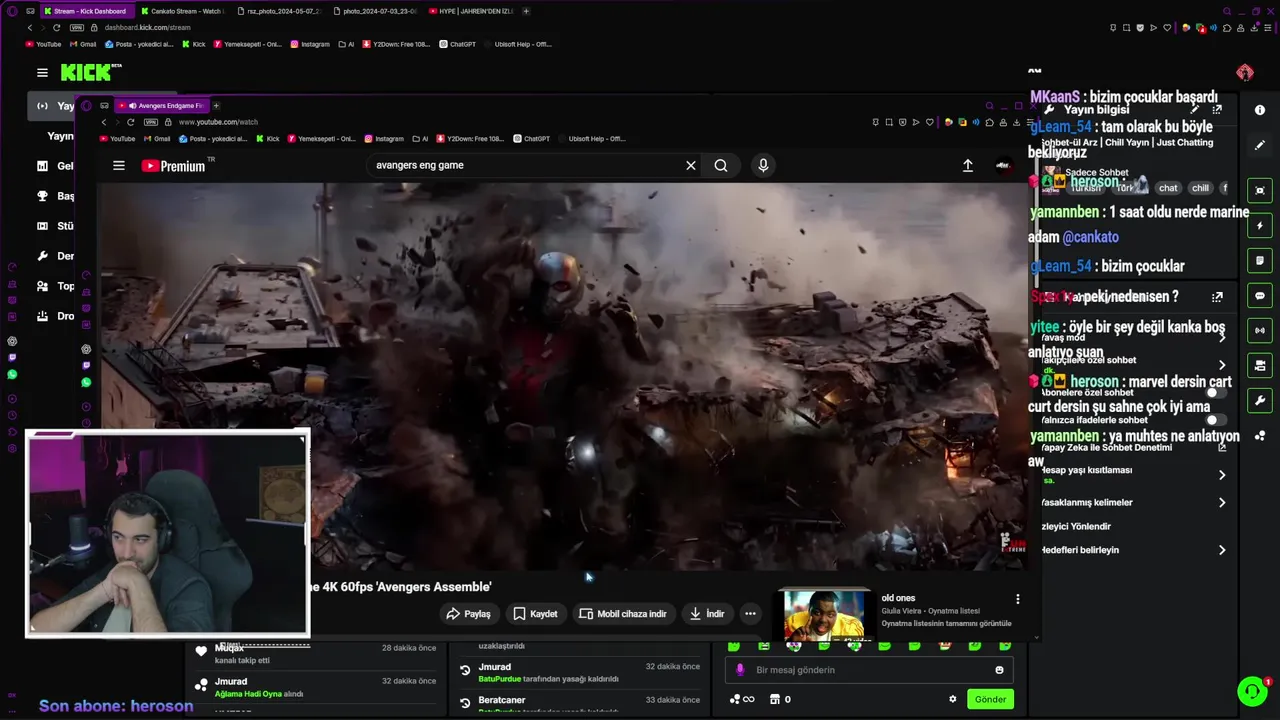
Task: Run search with the magnifier icon
Action: 721,165
